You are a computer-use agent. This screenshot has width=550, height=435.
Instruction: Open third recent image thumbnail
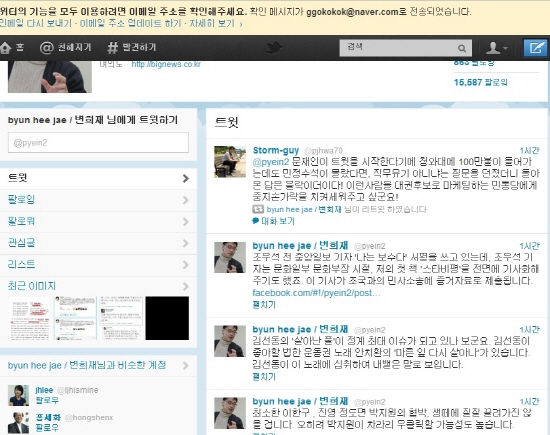[x=121, y=318]
